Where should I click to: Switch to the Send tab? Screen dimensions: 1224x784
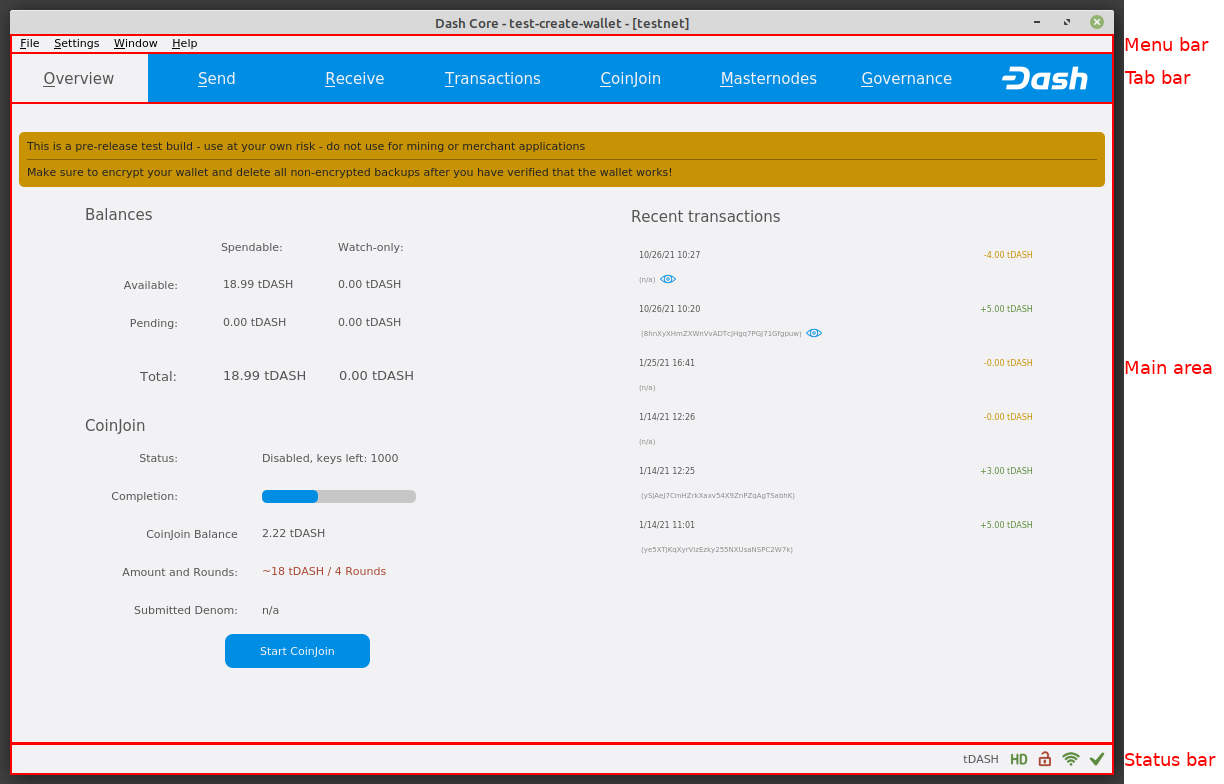[216, 78]
